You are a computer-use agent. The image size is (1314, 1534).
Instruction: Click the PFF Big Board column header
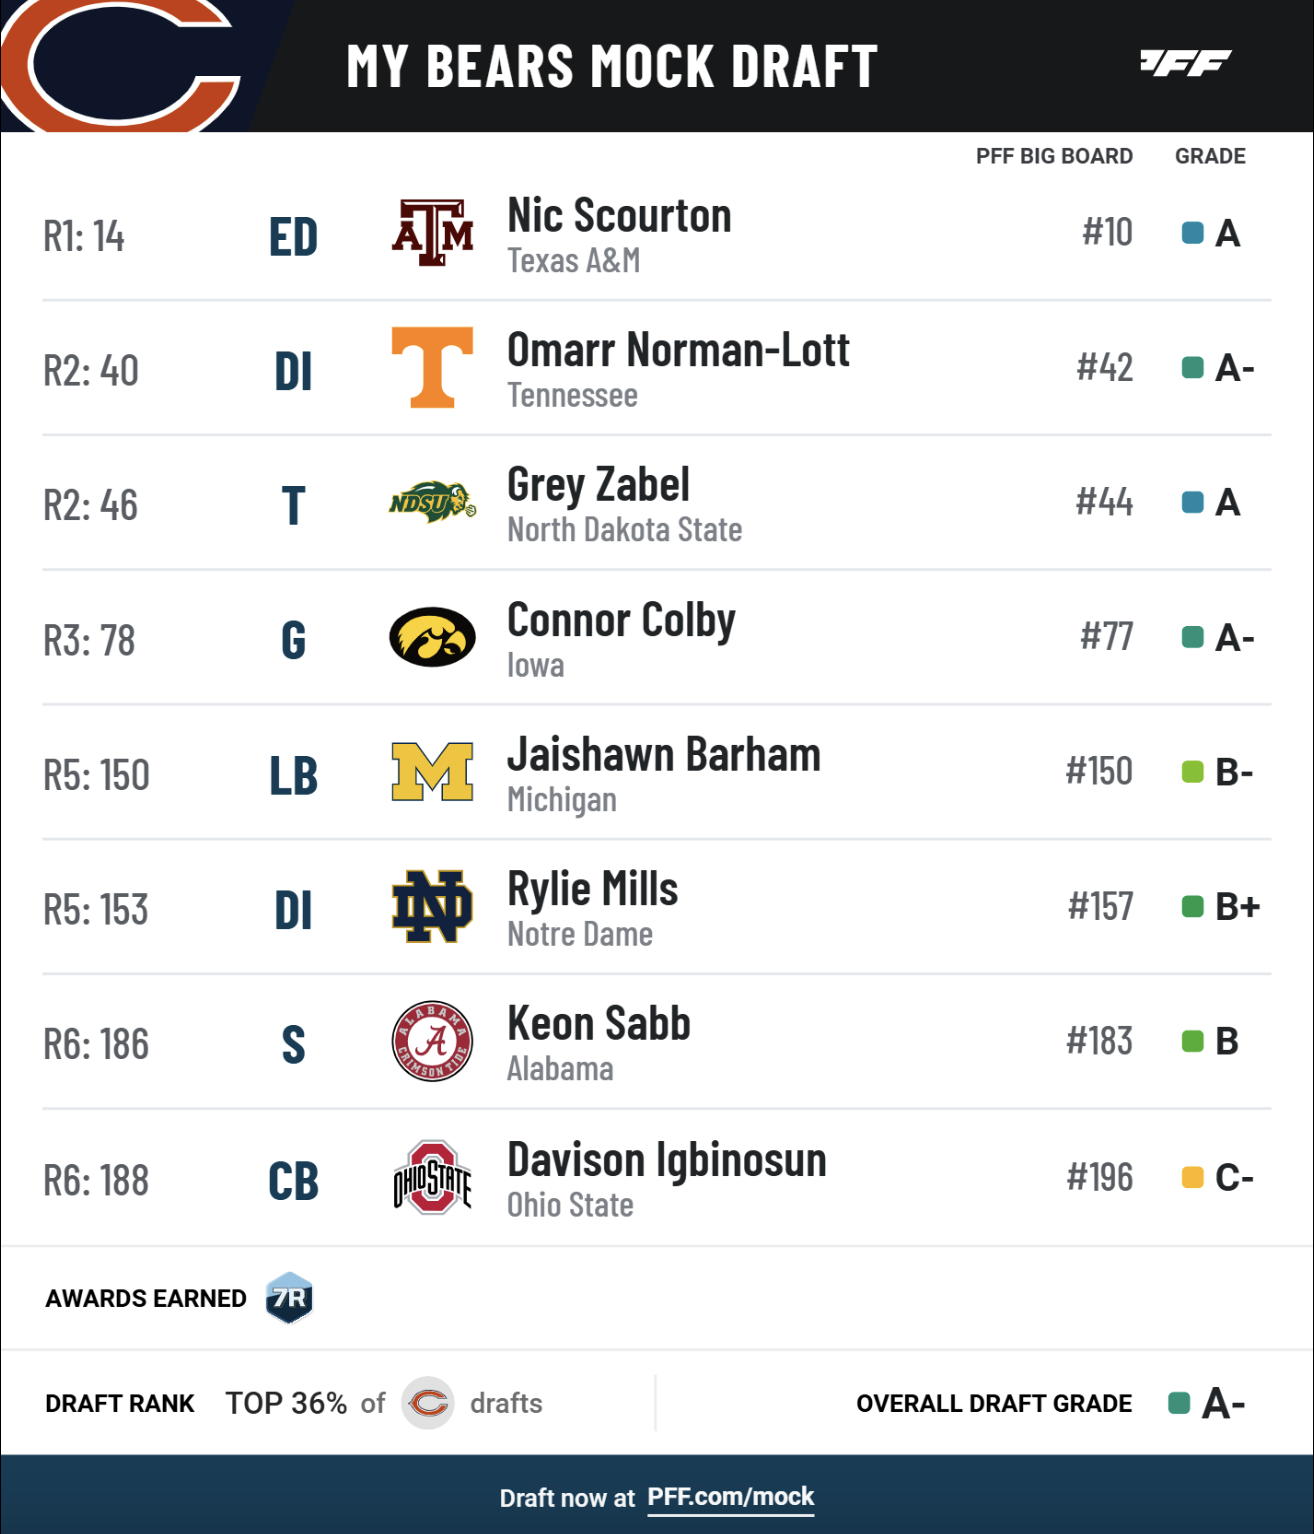[x=1054, y=156]
